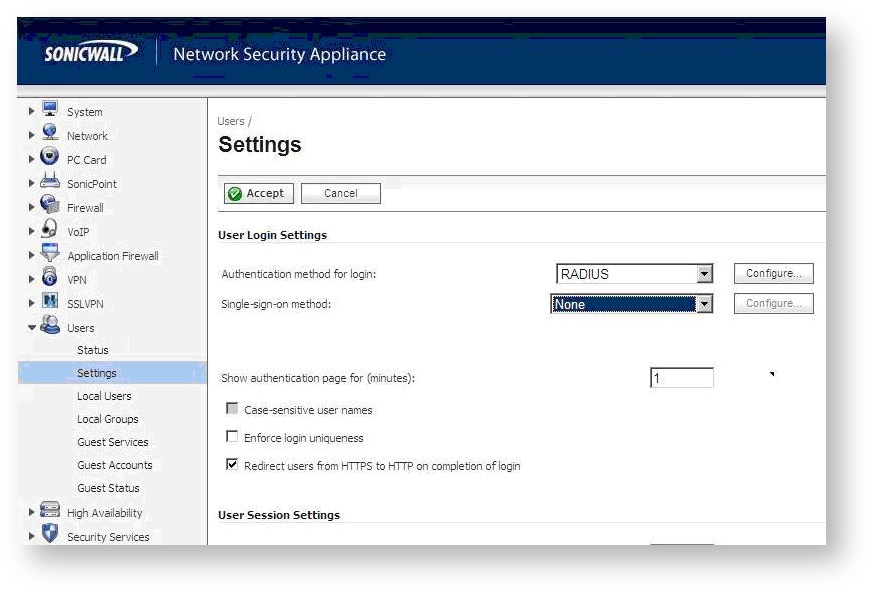874x593 pixels.
Task: Click the SonicPoint access point icon
Action: point(50,182)
